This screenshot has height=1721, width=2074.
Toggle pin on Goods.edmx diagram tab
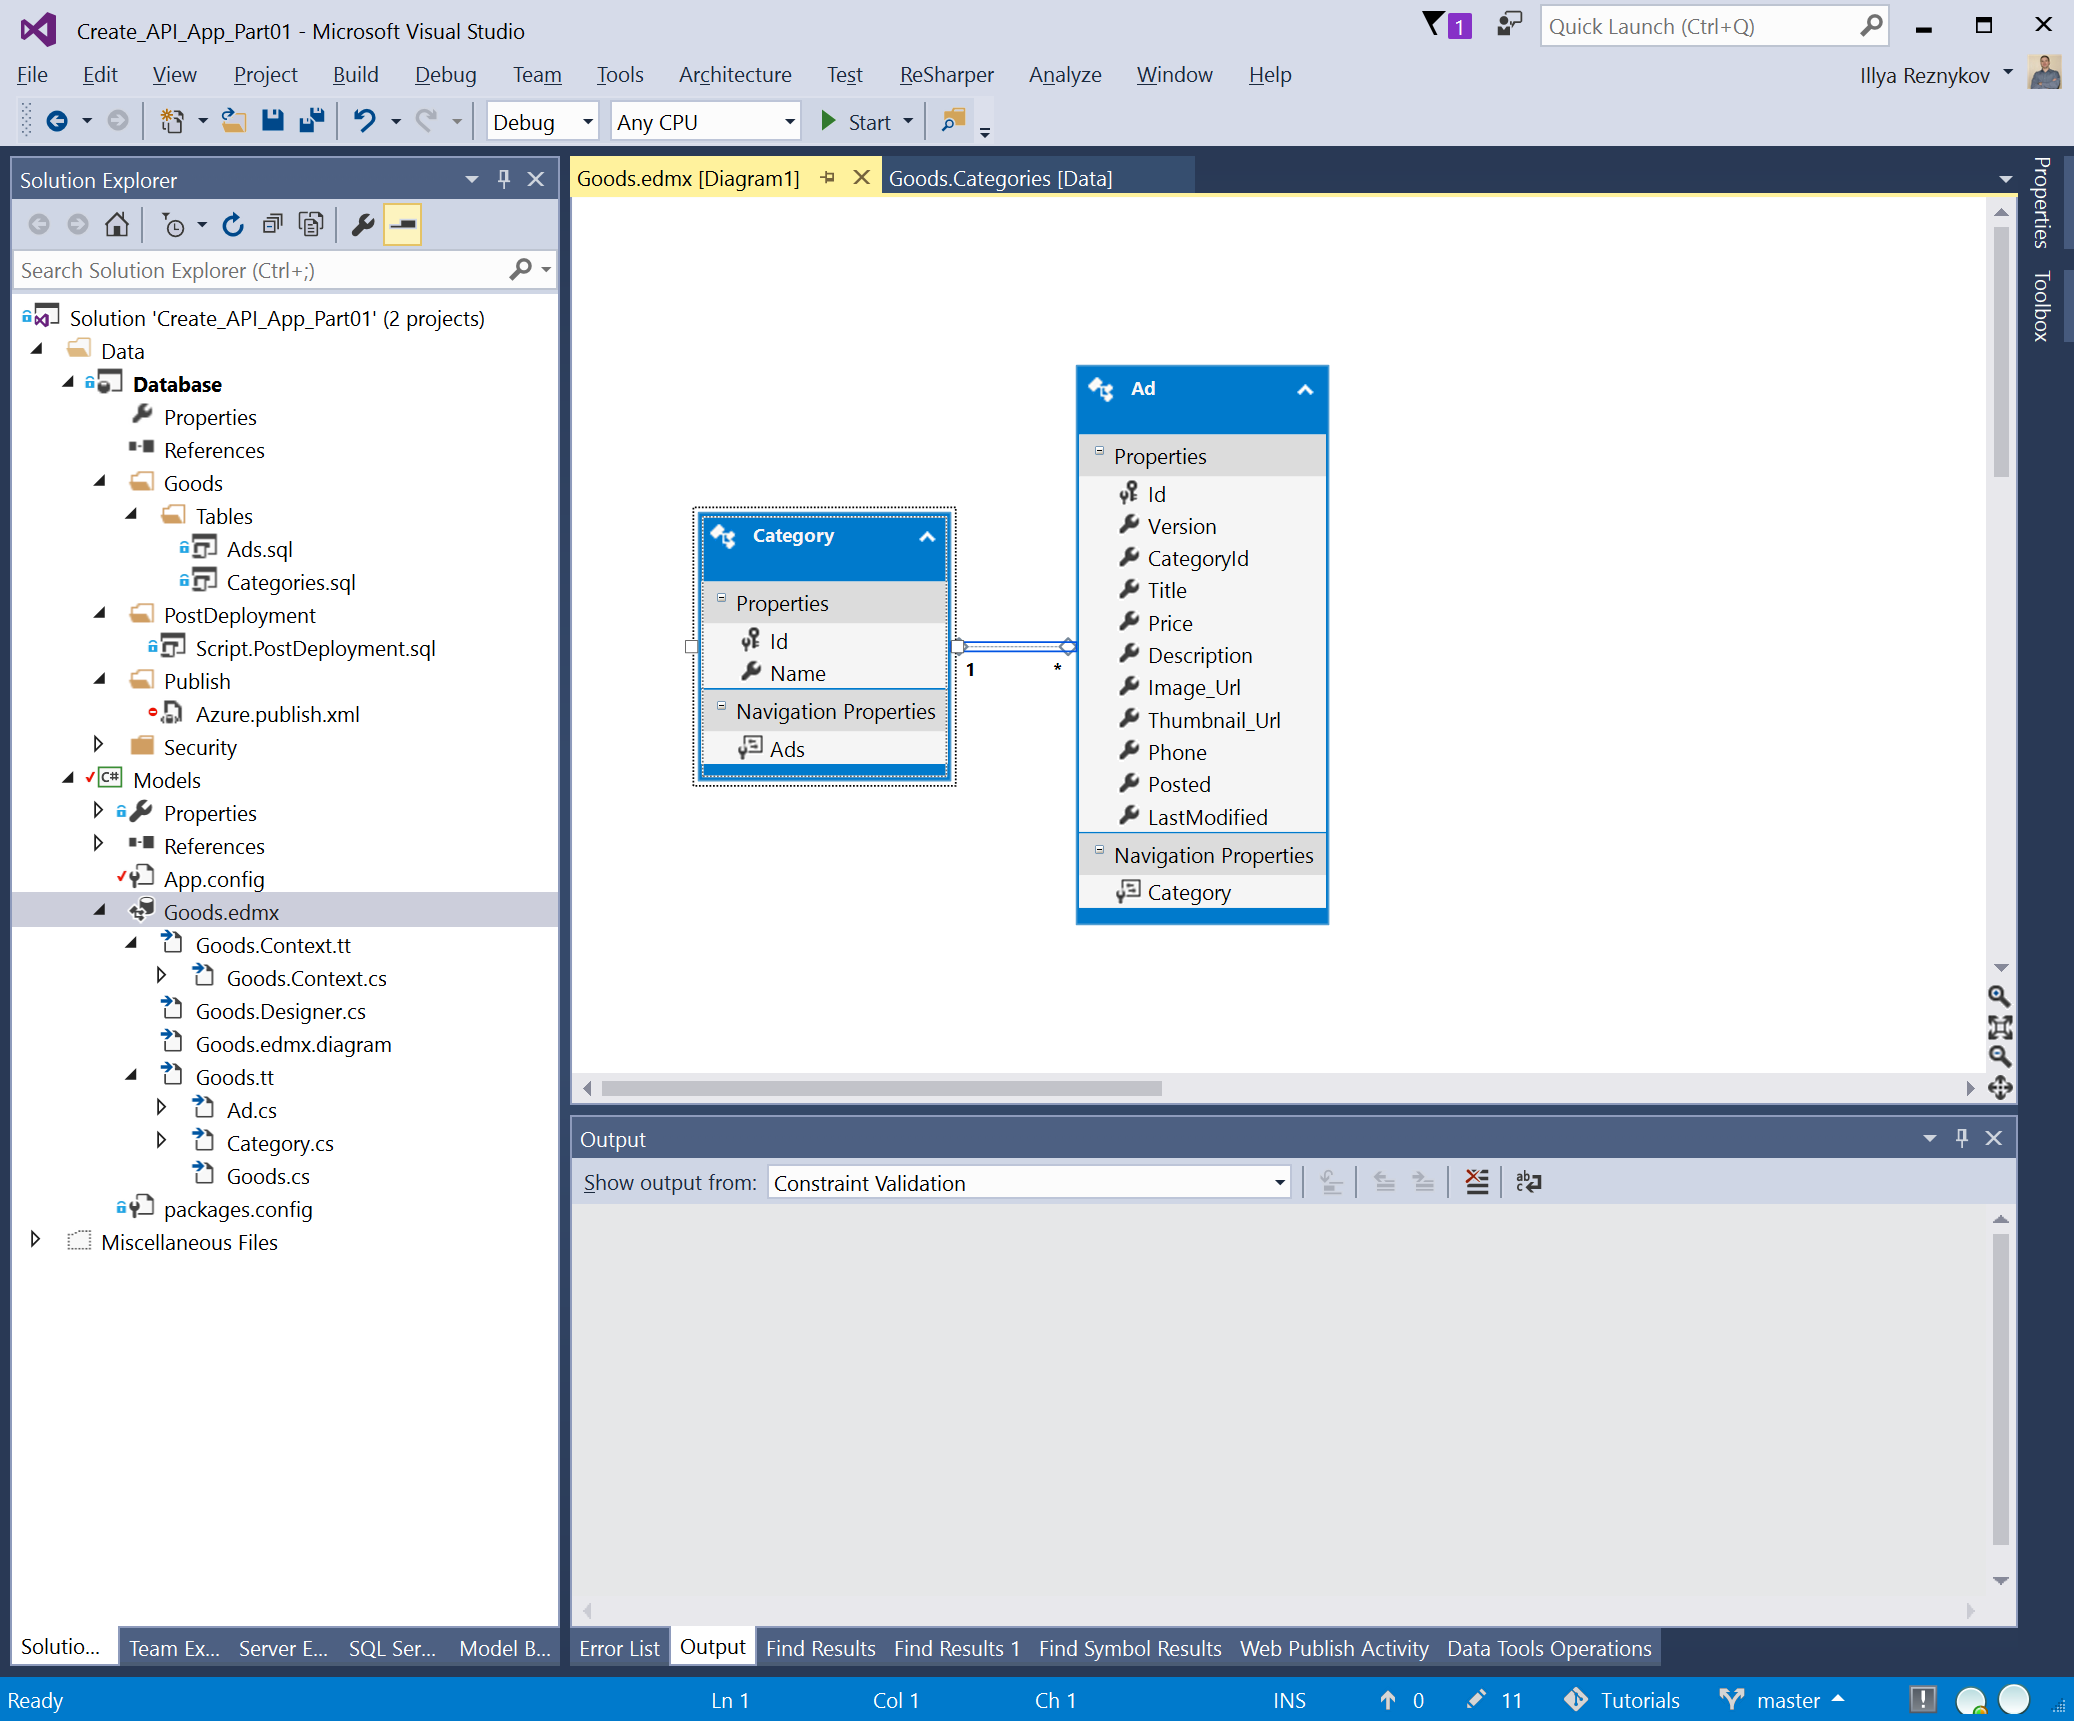[828, 178]
